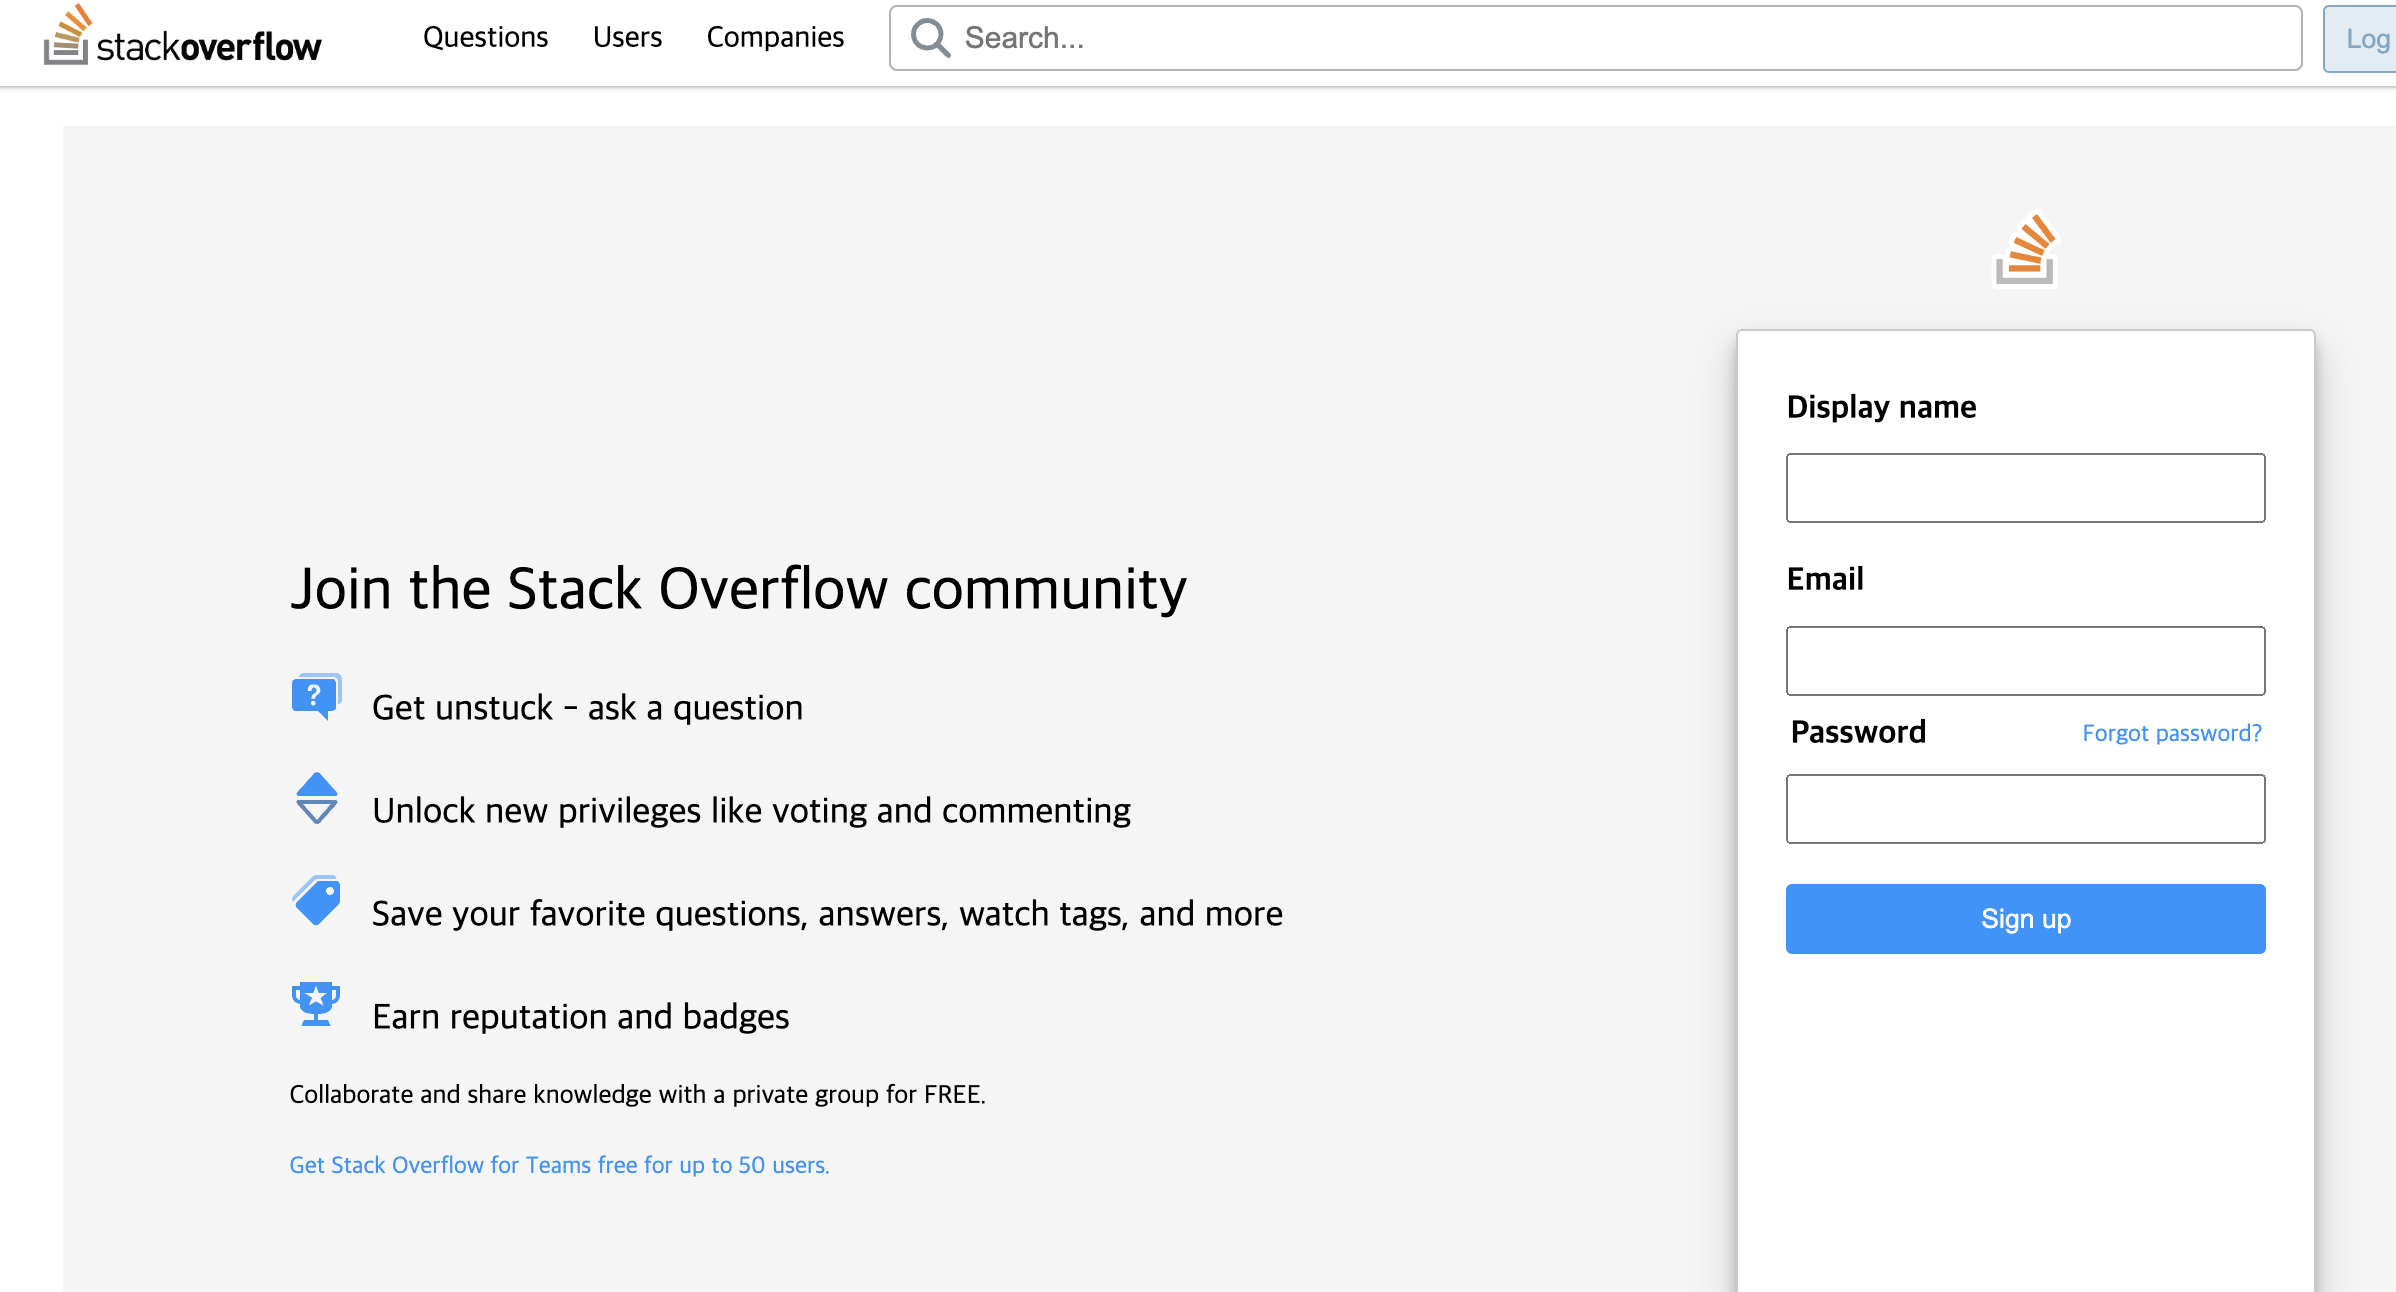Click 'Earn reputation and badges' text
This screenshot has height=1292, width=2396.
tap(580, 1017)
